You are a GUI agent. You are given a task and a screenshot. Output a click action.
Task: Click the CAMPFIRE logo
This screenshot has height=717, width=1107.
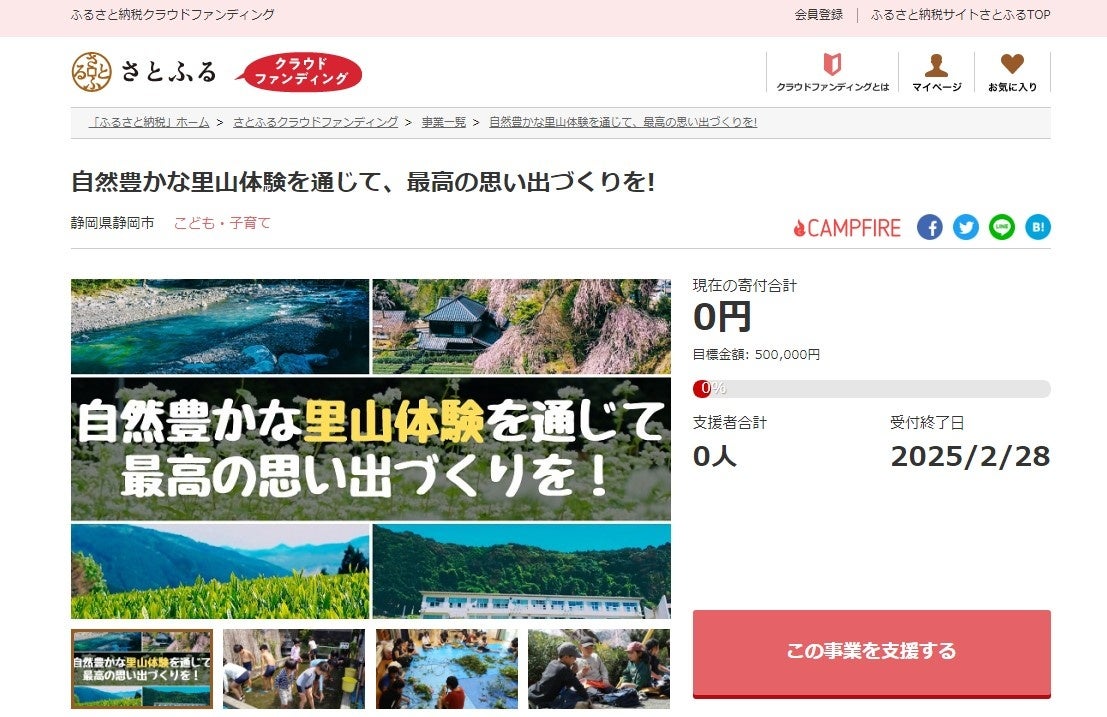tap(847, 228)
